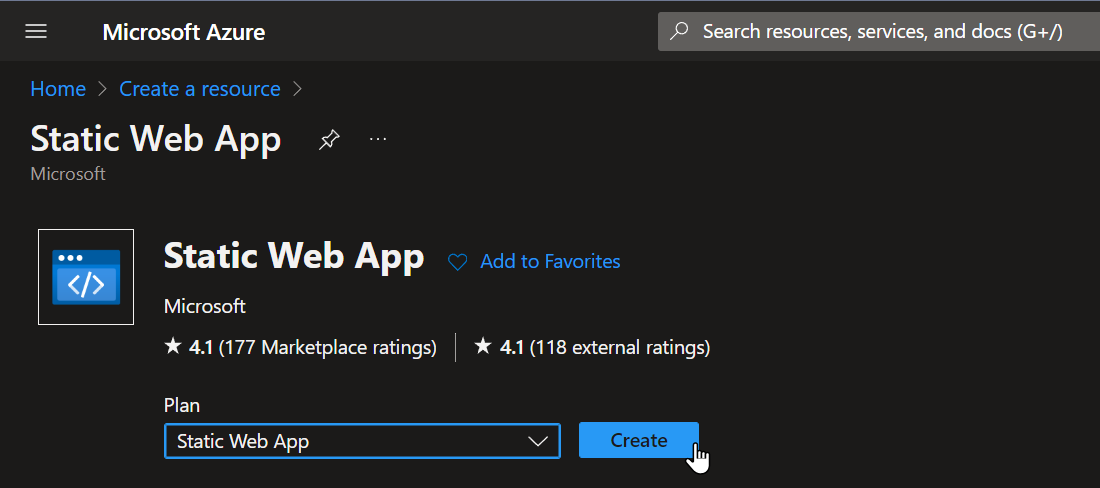Click the chevron after Create a resource
Screen dimensions: 1100x488
297,89
